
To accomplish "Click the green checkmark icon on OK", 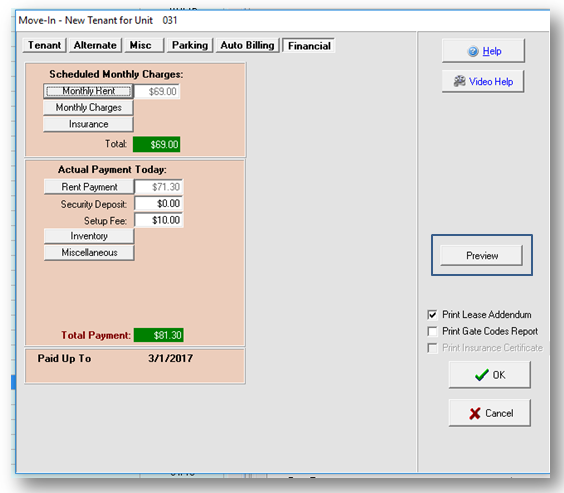I will tap(482, 375).
